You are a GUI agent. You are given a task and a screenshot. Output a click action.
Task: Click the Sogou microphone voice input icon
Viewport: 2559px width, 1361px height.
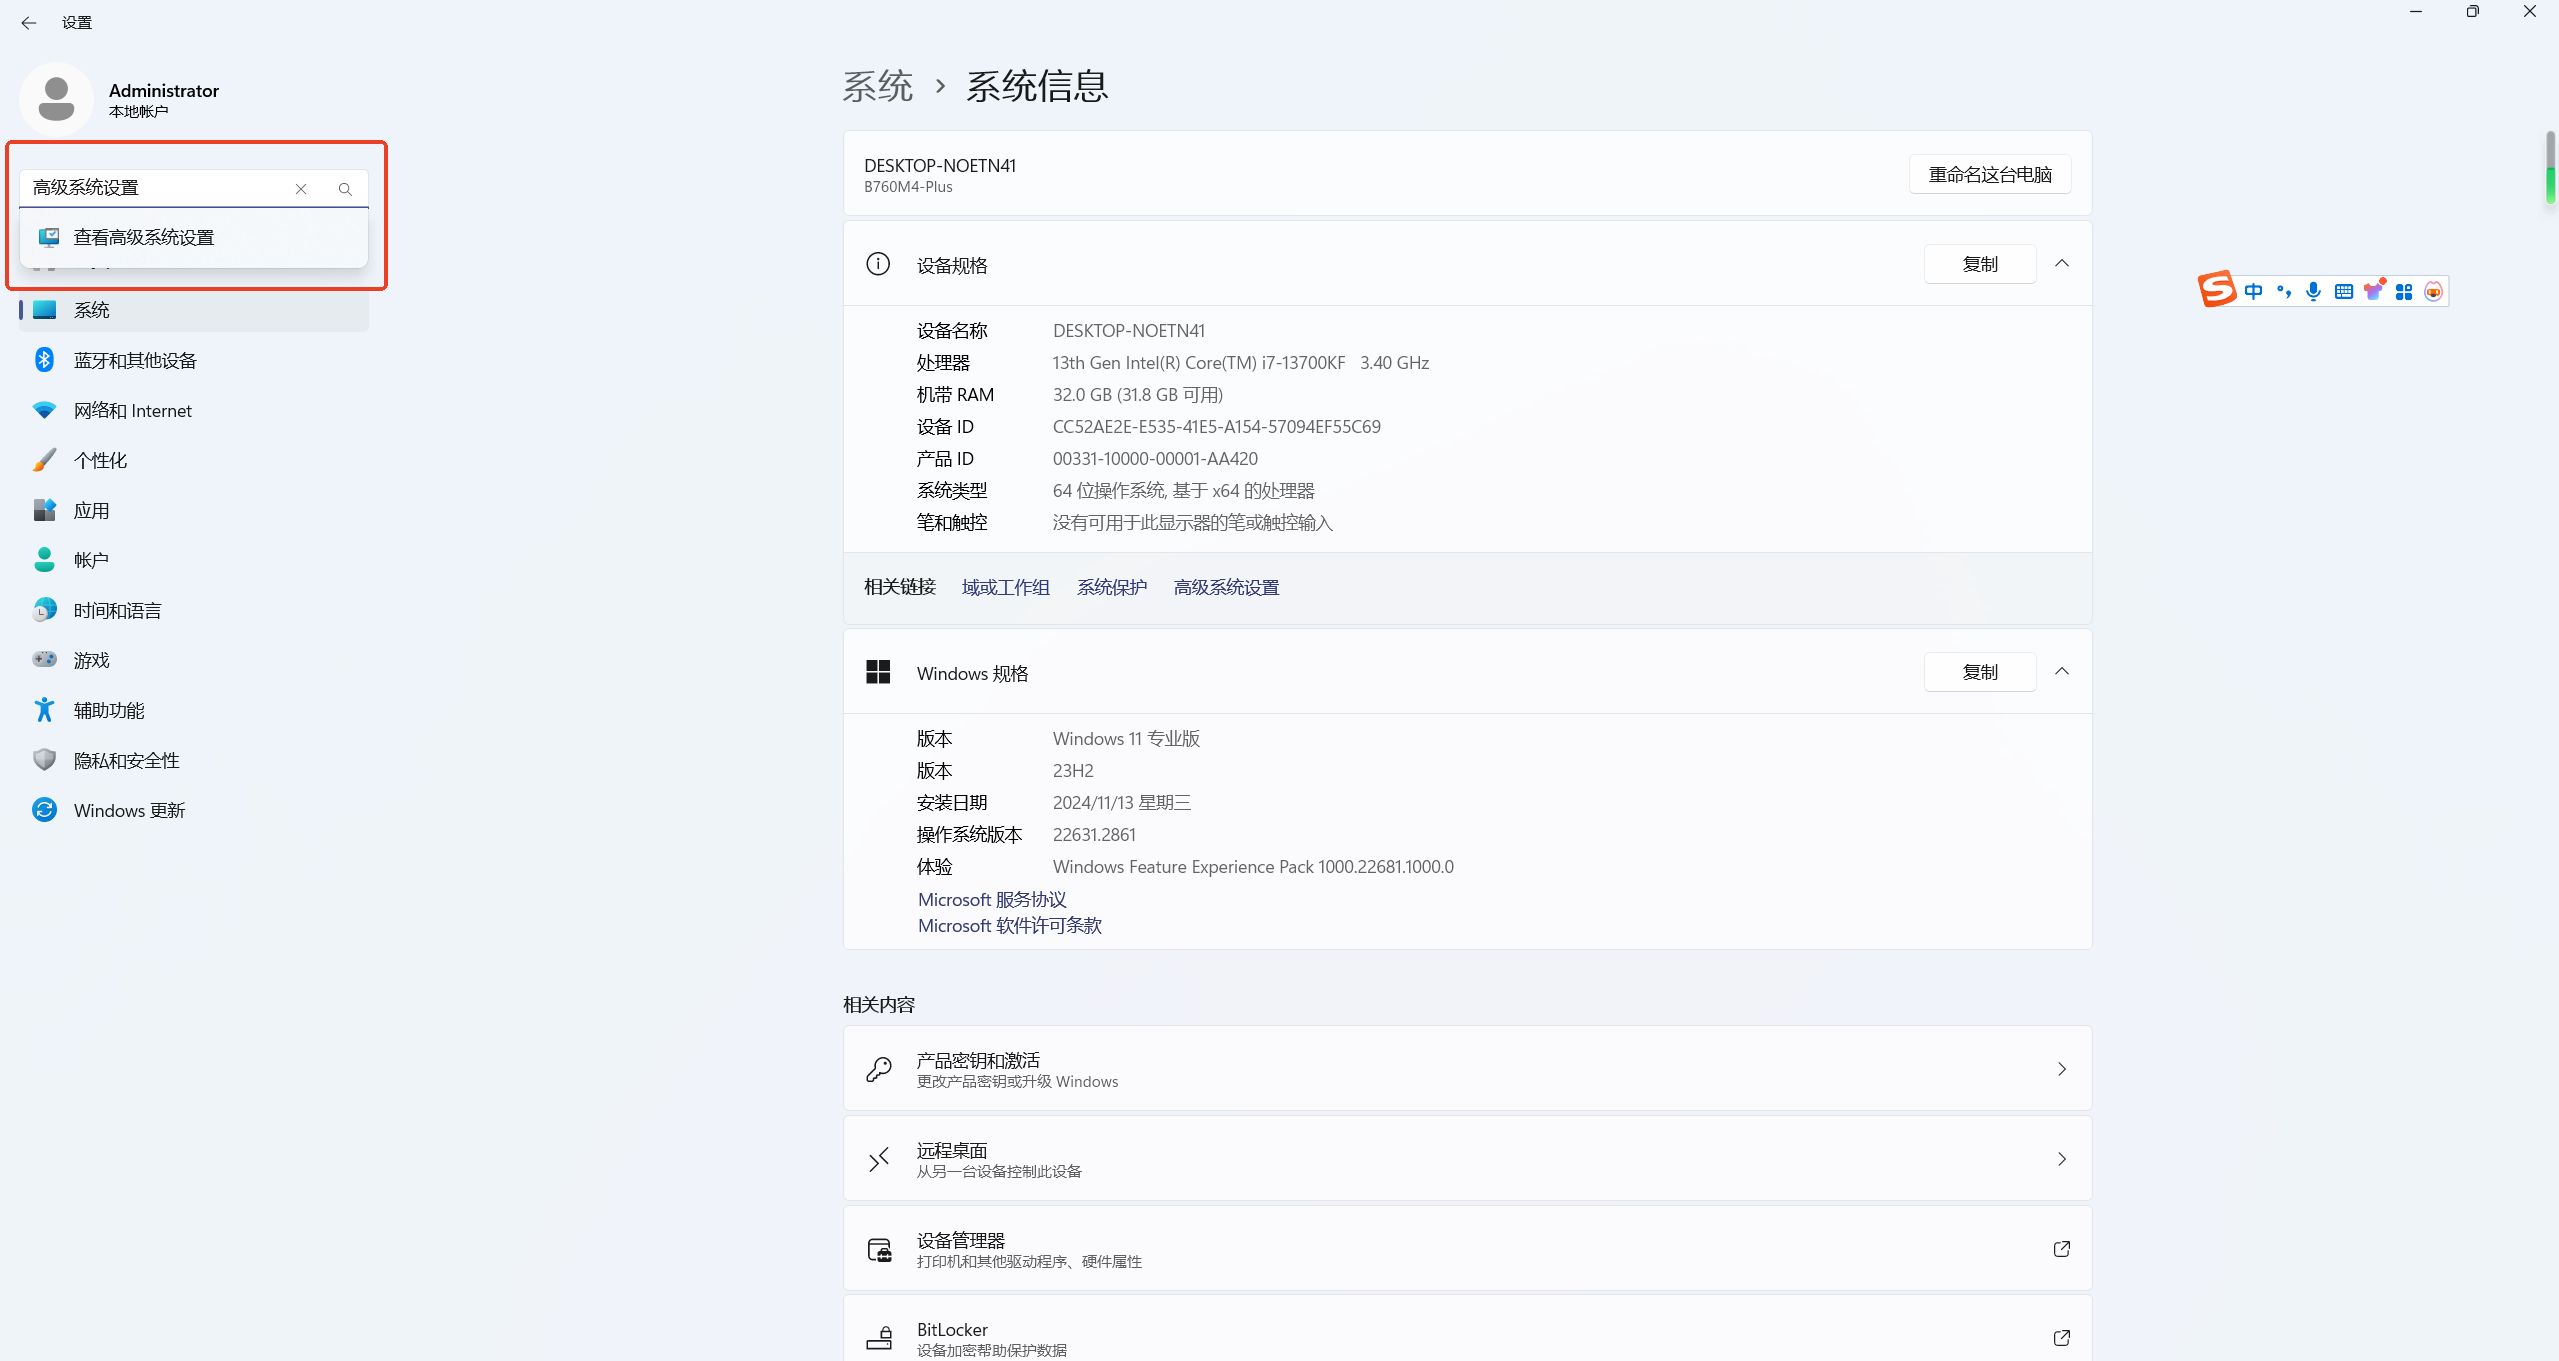[2313, 291]
